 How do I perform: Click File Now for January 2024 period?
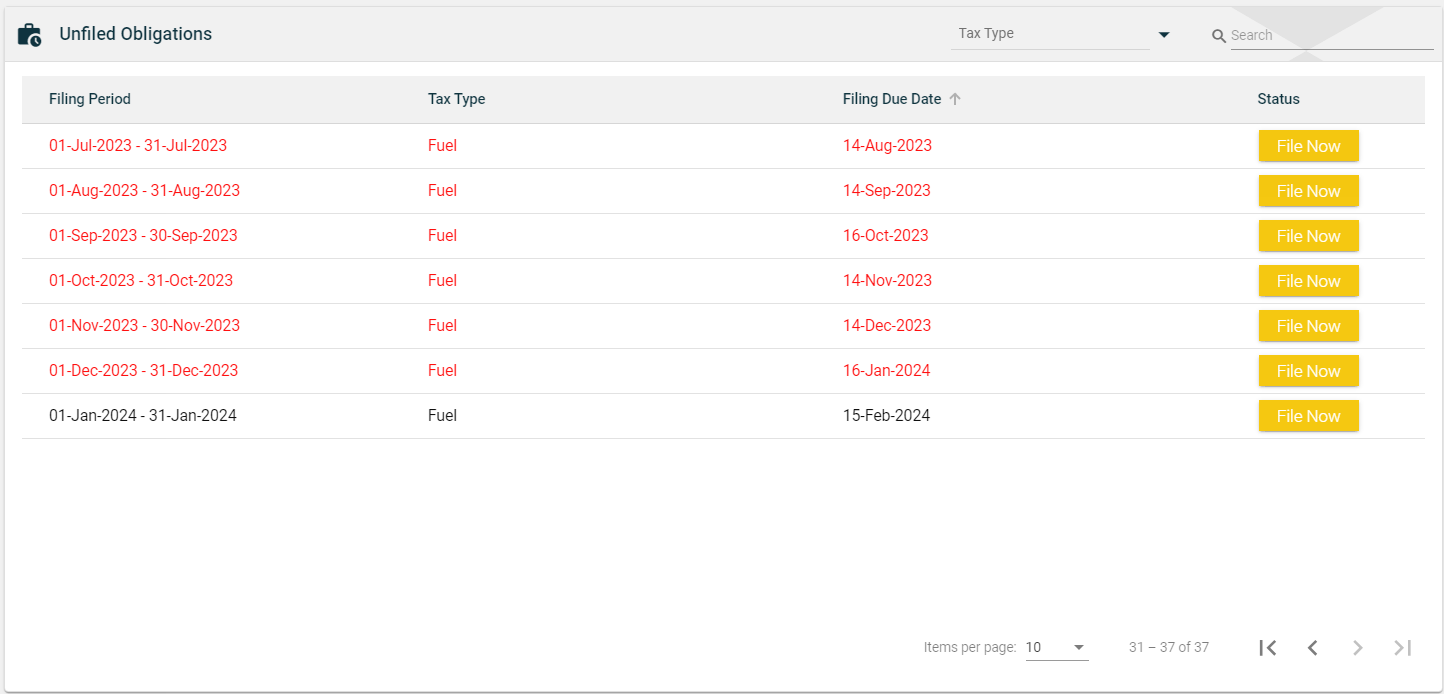coord(1308,416)
